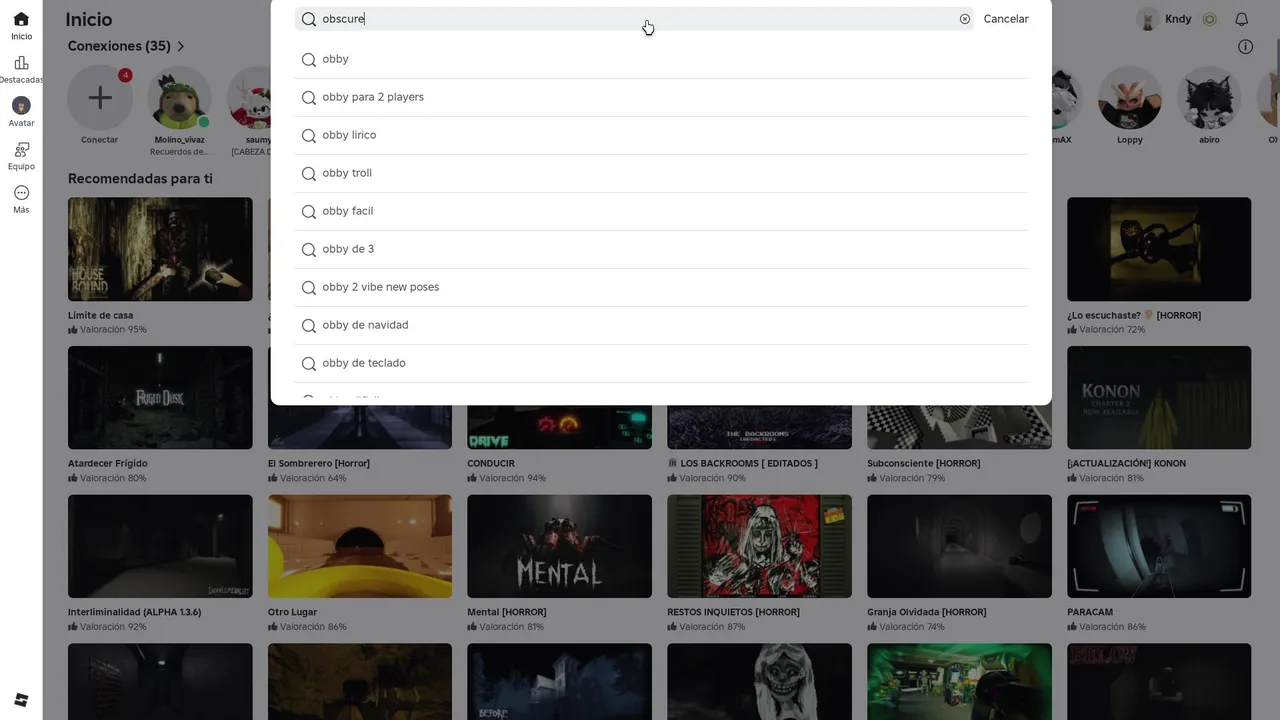This screenshot has height=720, width=1280.
Task: Select suggestion "obby de 3"
Action: pos(661,249)
